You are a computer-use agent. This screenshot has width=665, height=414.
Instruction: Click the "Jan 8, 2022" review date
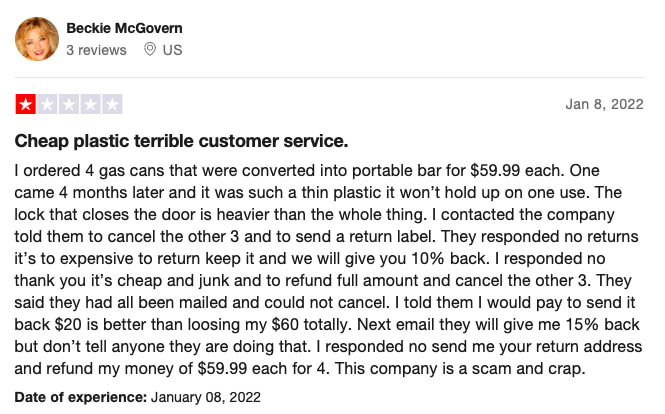604,104
